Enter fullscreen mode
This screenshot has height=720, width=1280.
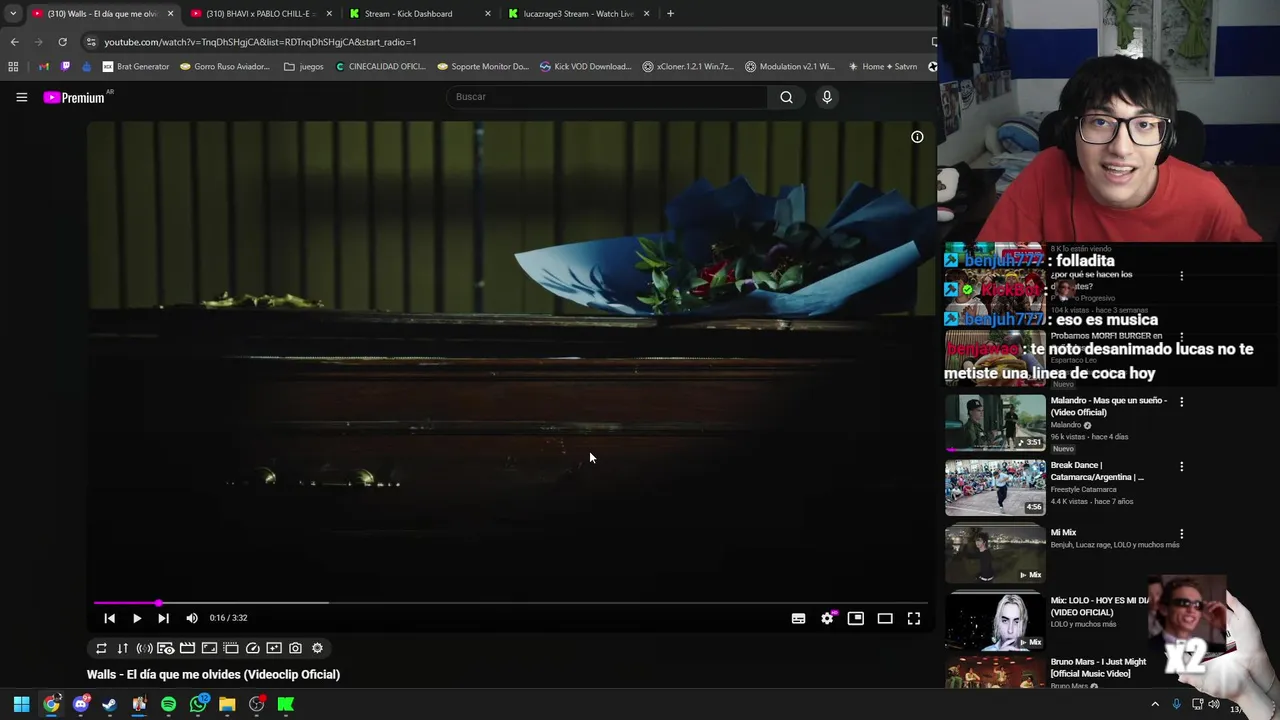coord(914,618)
